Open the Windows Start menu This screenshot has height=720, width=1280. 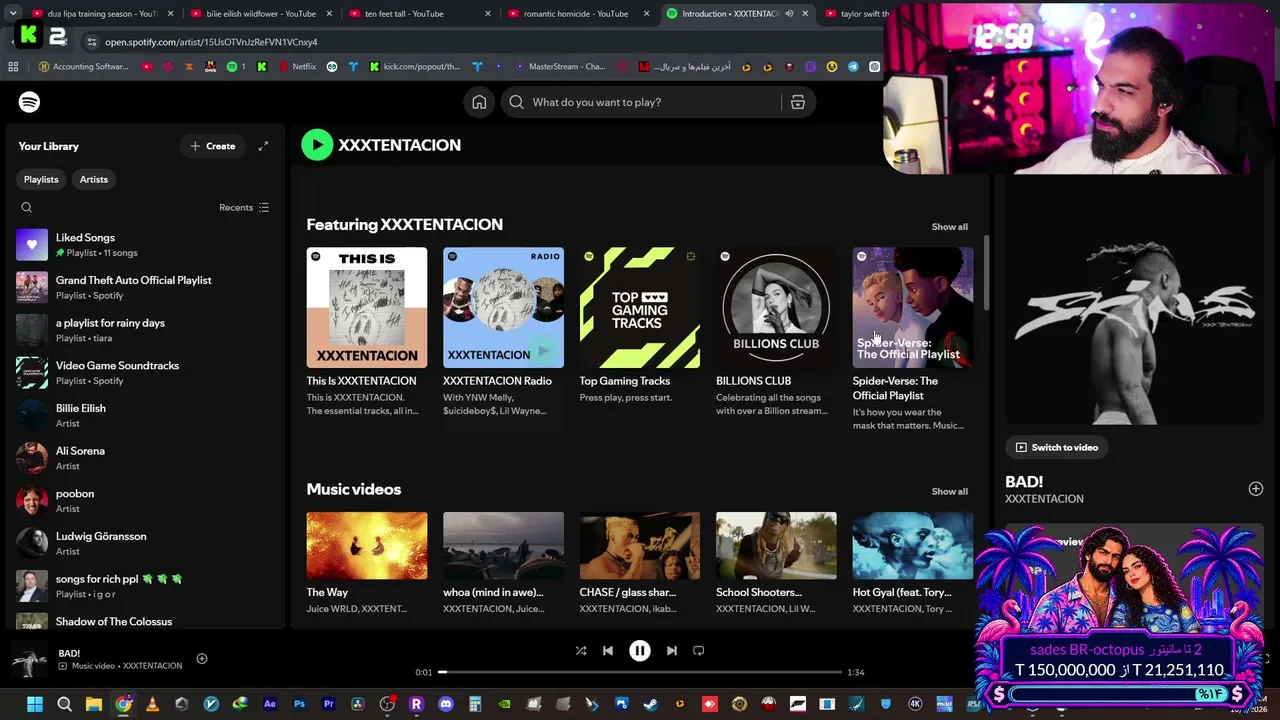[35, 704]
